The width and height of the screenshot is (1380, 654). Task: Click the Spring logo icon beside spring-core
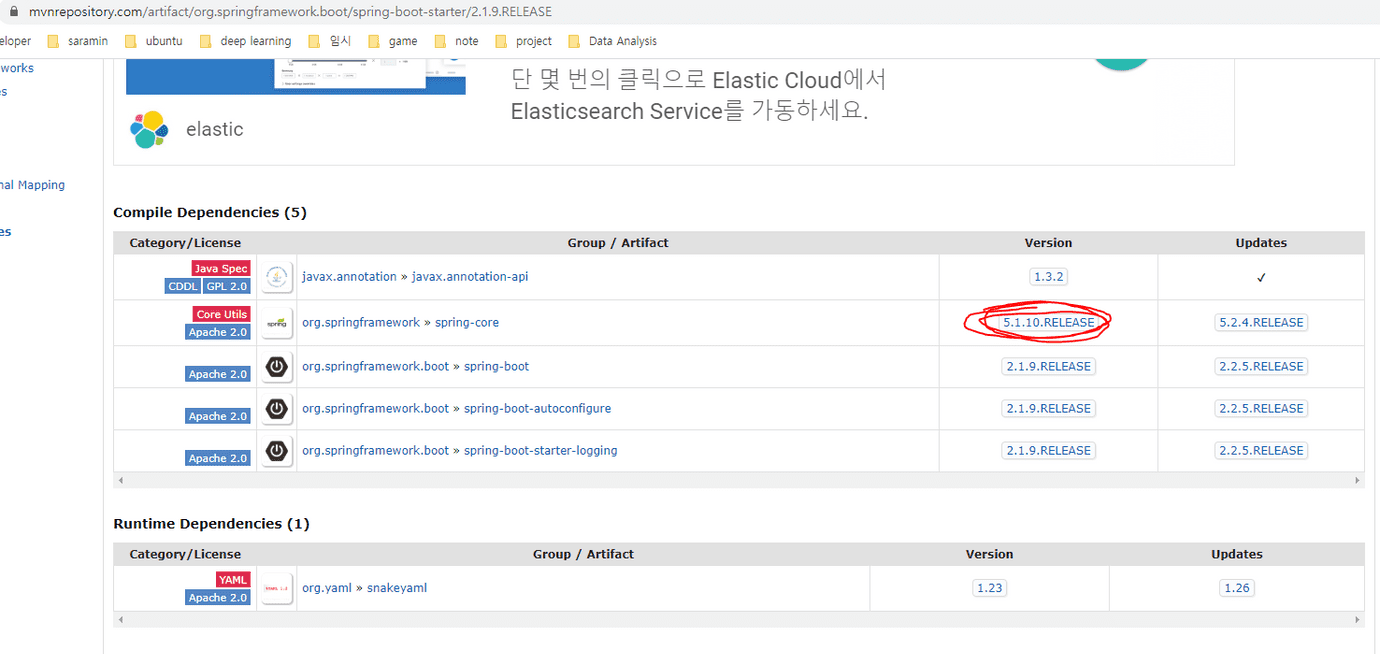pyautogui.click(x=276, y=322)
